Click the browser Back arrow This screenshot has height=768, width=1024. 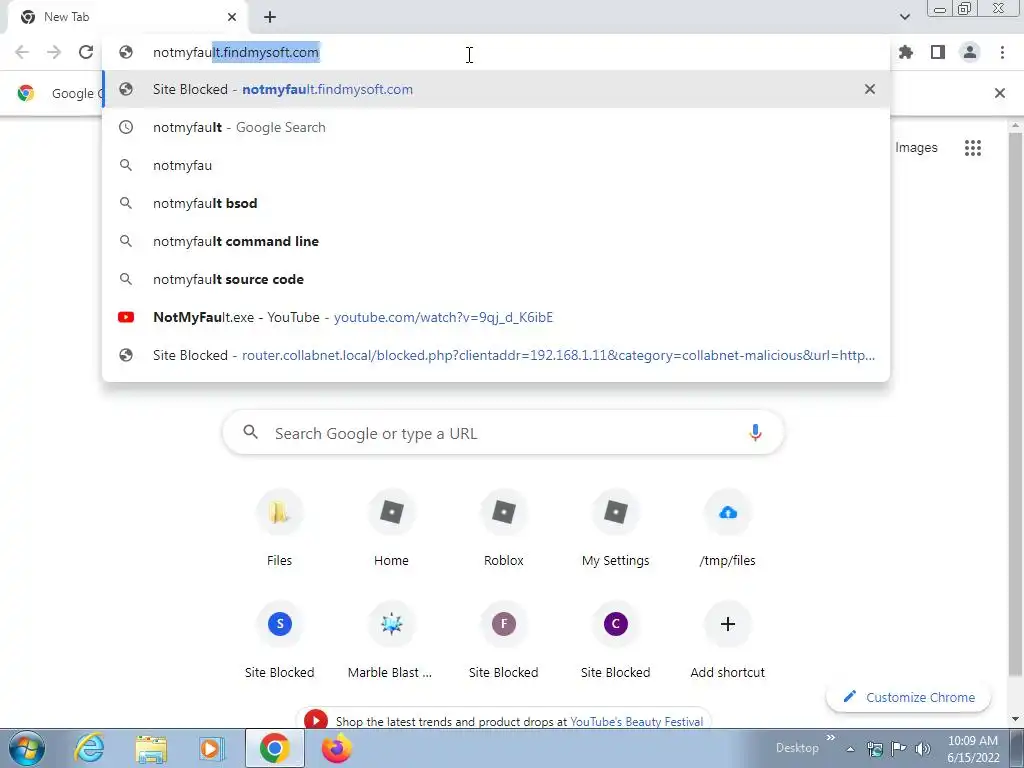click(x=22, y=52)
